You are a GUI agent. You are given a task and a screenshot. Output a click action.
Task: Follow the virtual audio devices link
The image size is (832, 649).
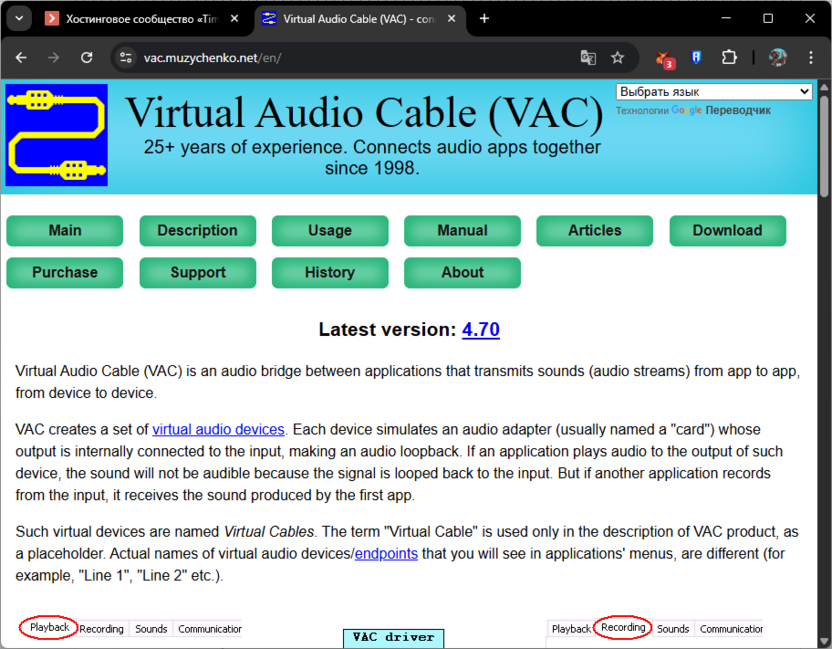coord(219,429)
